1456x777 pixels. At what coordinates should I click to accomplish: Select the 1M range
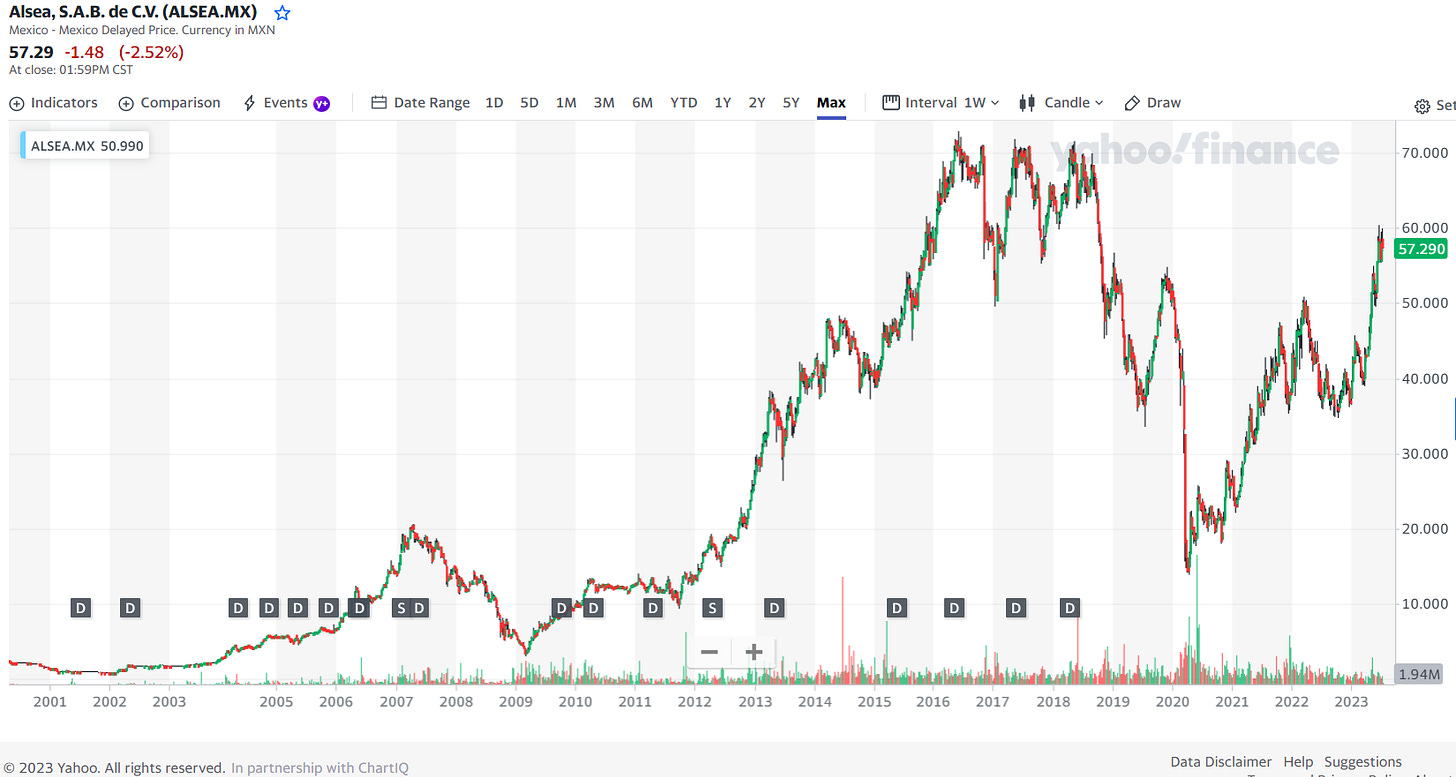coord(566,103)
